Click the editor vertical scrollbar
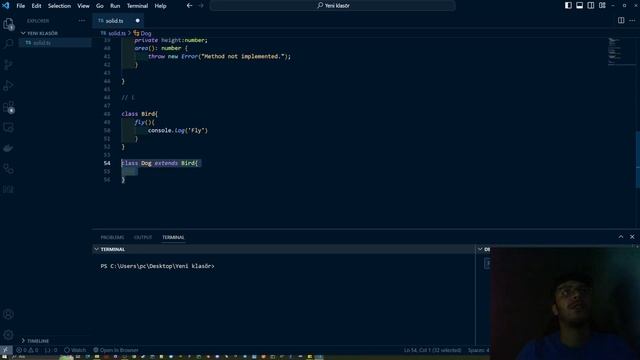Screen dimensions: 640x360 tap(637, 159)
